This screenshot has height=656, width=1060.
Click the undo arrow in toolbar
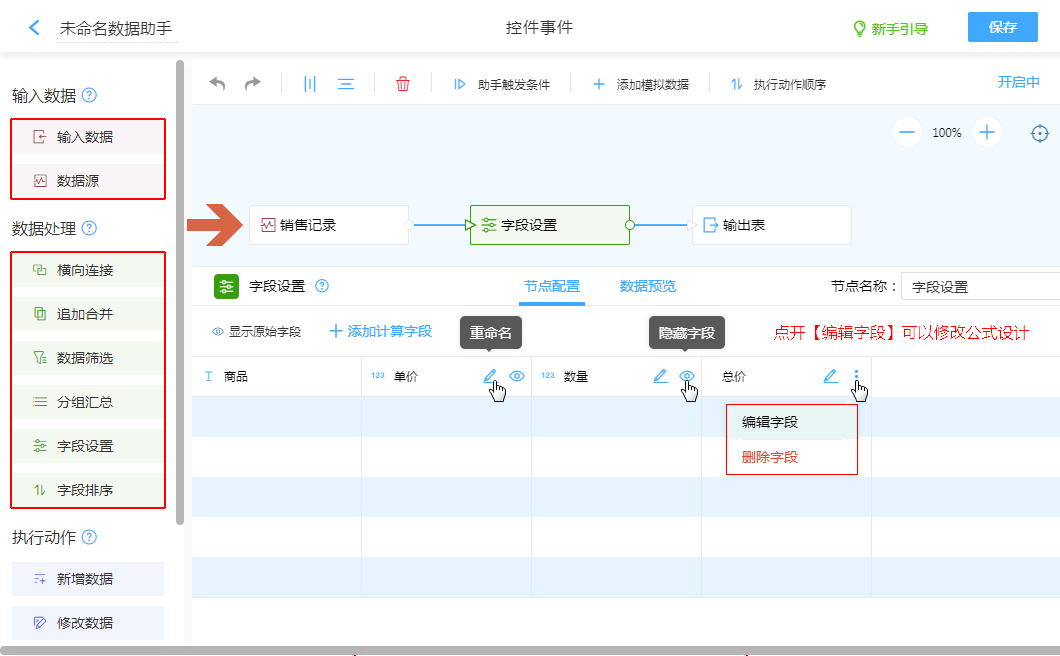pyautogui.click(x=217, y=84)
